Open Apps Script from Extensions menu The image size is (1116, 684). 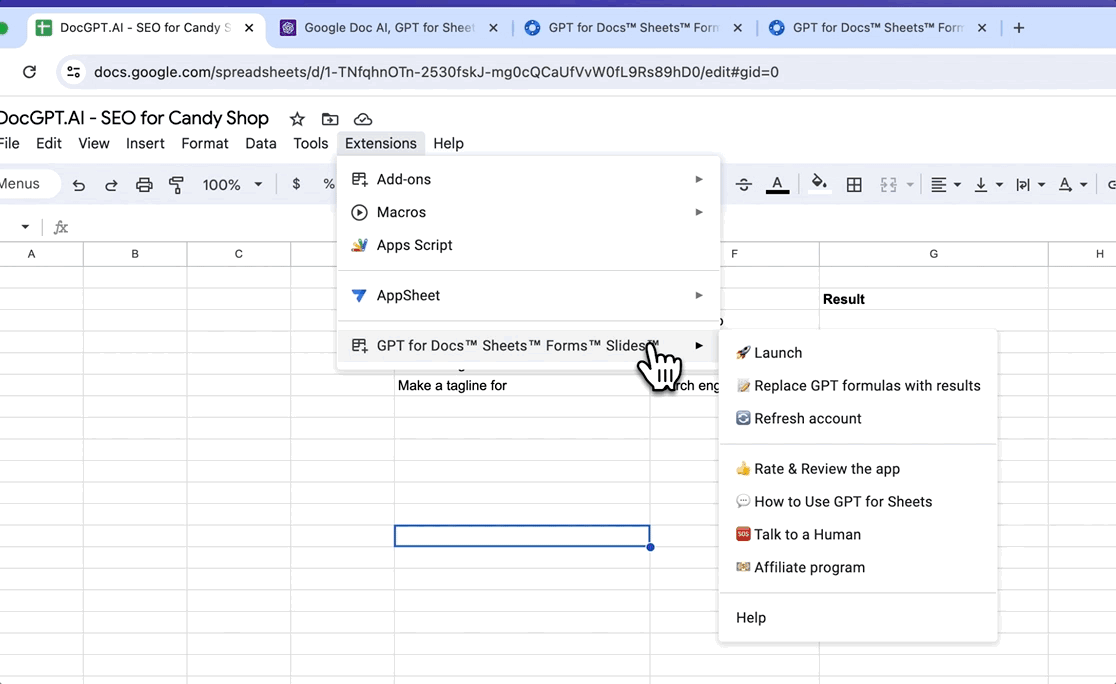528,245
